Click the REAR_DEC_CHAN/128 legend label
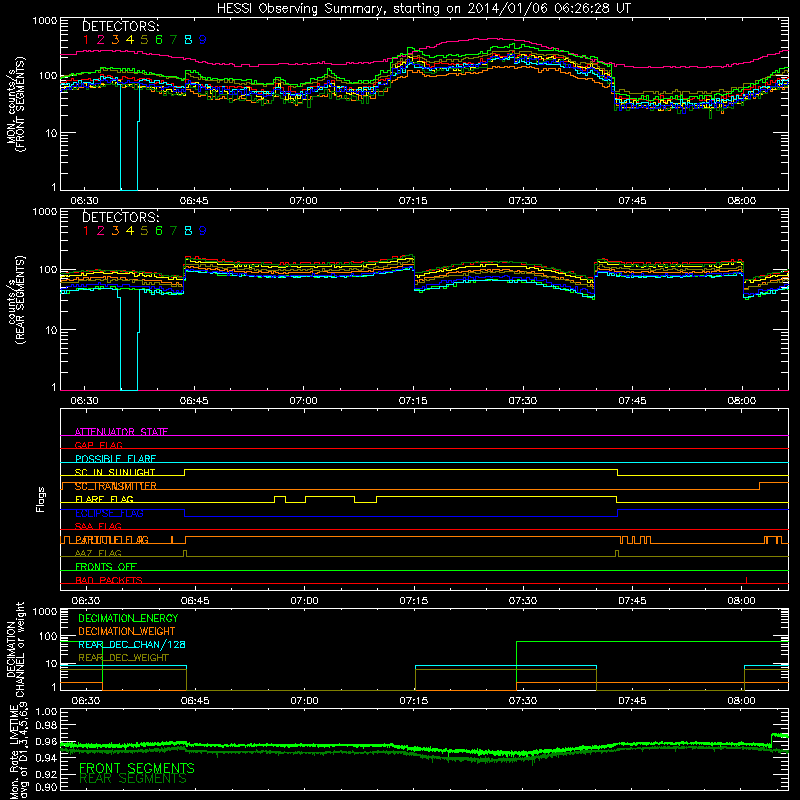Screen dimensions: 800x800 click(132, 644)
